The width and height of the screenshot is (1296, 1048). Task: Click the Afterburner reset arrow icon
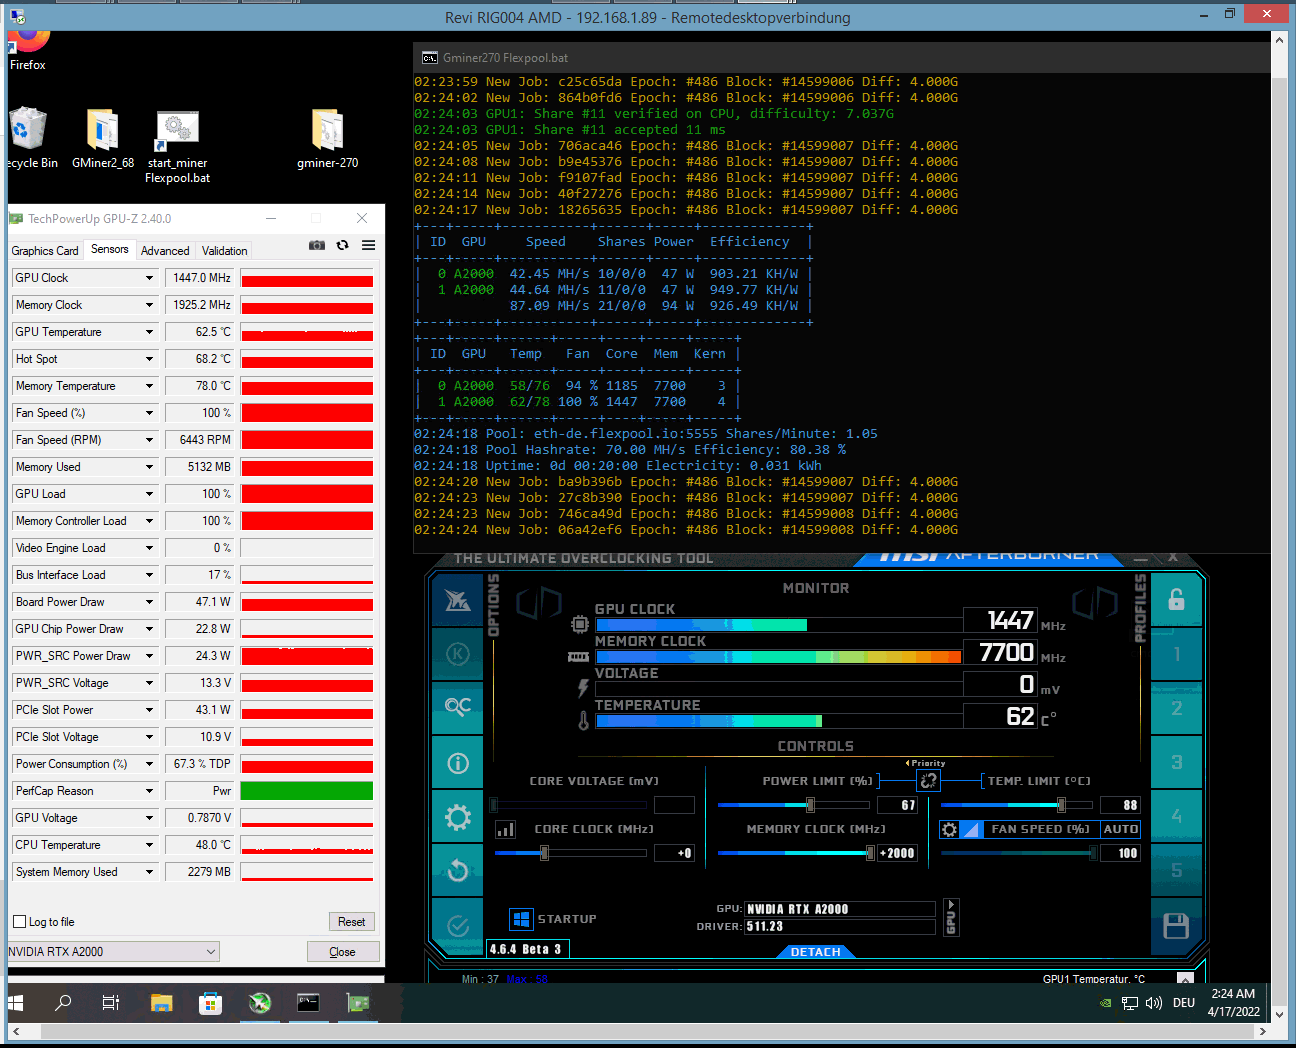point(457,871)
